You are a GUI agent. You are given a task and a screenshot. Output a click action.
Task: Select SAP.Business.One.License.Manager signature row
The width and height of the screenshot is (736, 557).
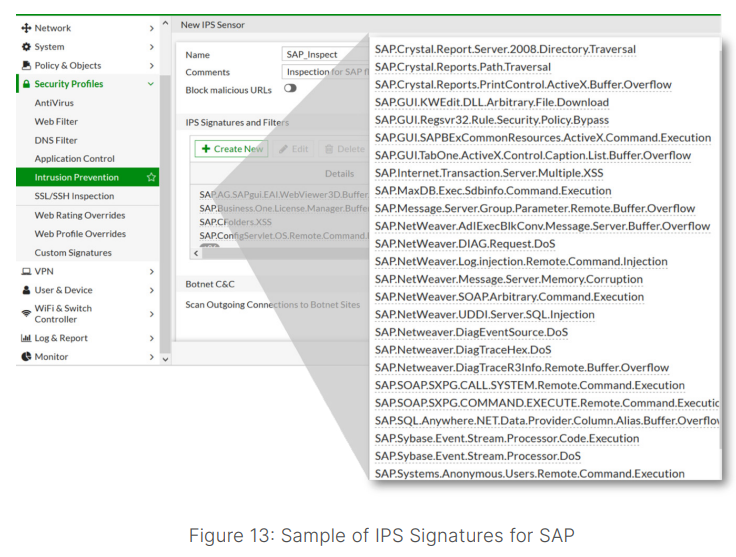pos(284,208)
